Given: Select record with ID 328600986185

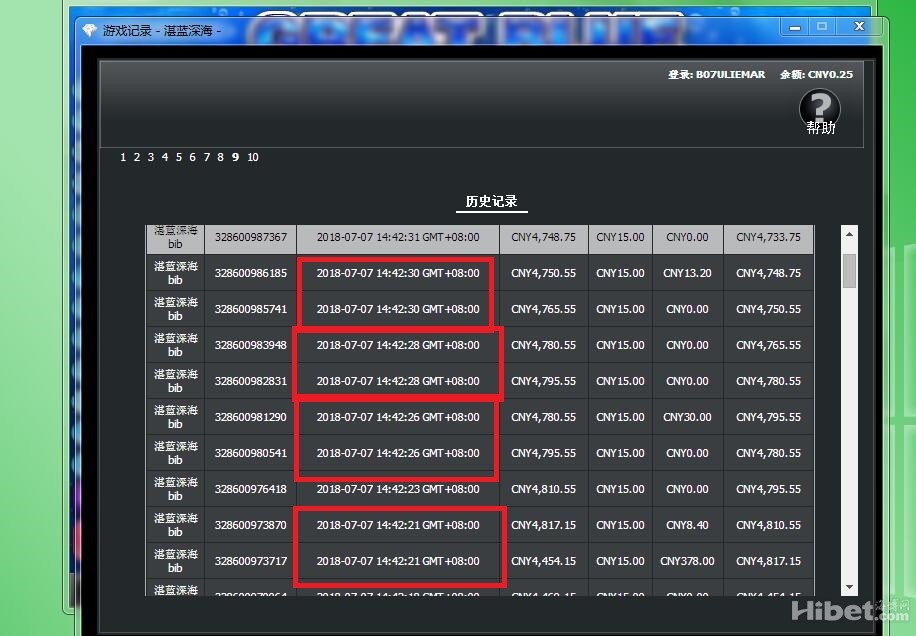Looking at the screenshot, I should [x=250, y=273].
